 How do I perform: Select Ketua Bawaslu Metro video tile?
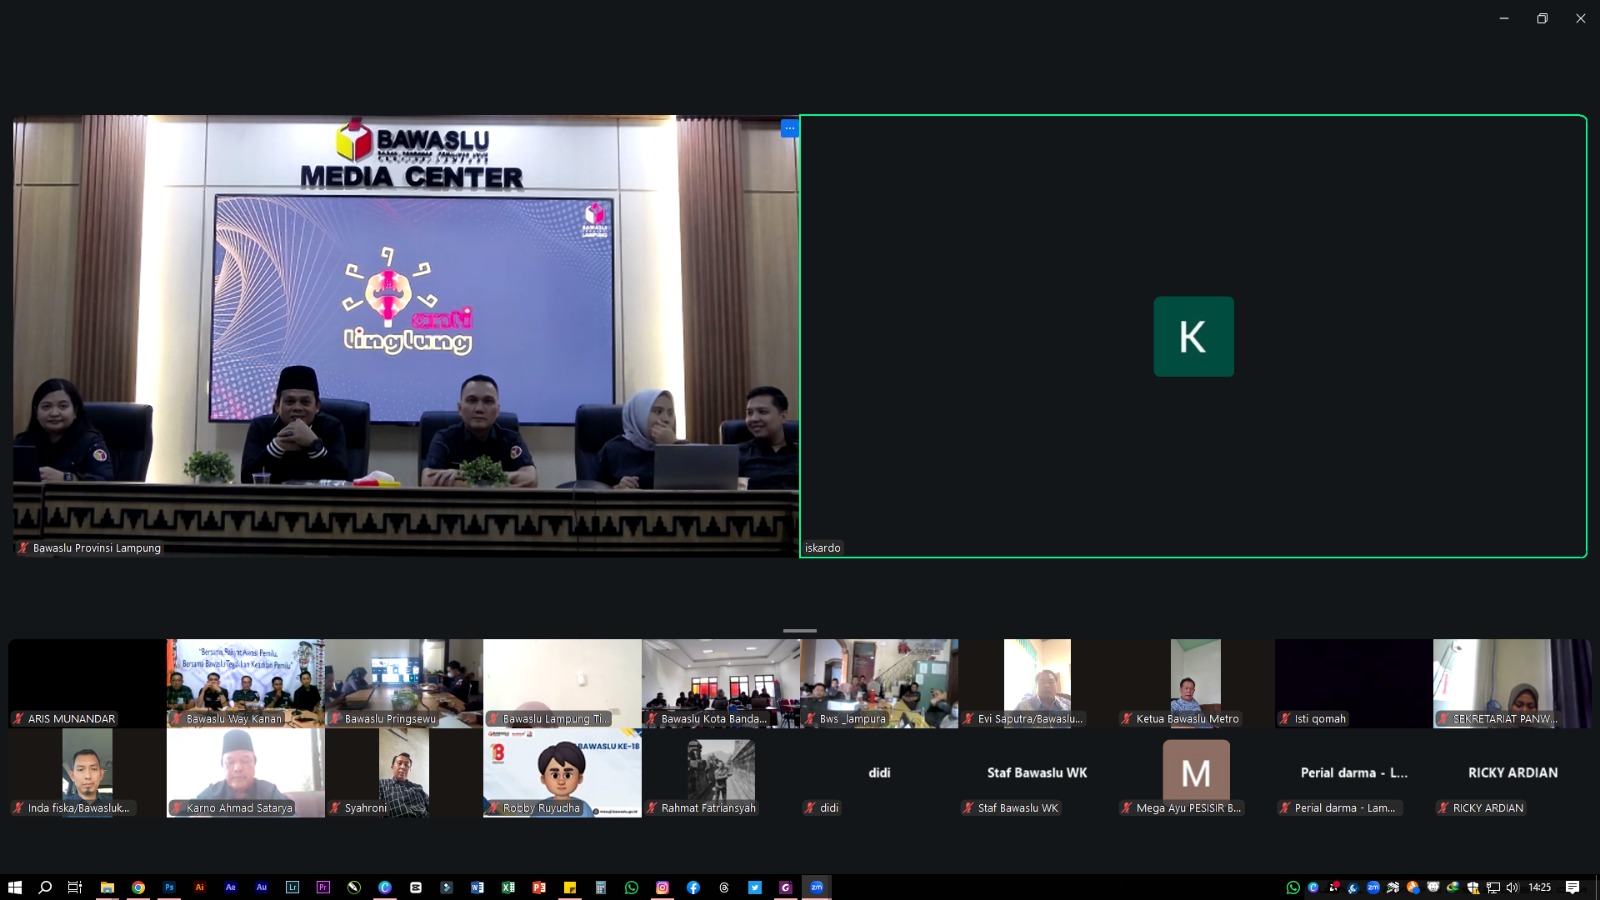click(x=1196, y=683)
